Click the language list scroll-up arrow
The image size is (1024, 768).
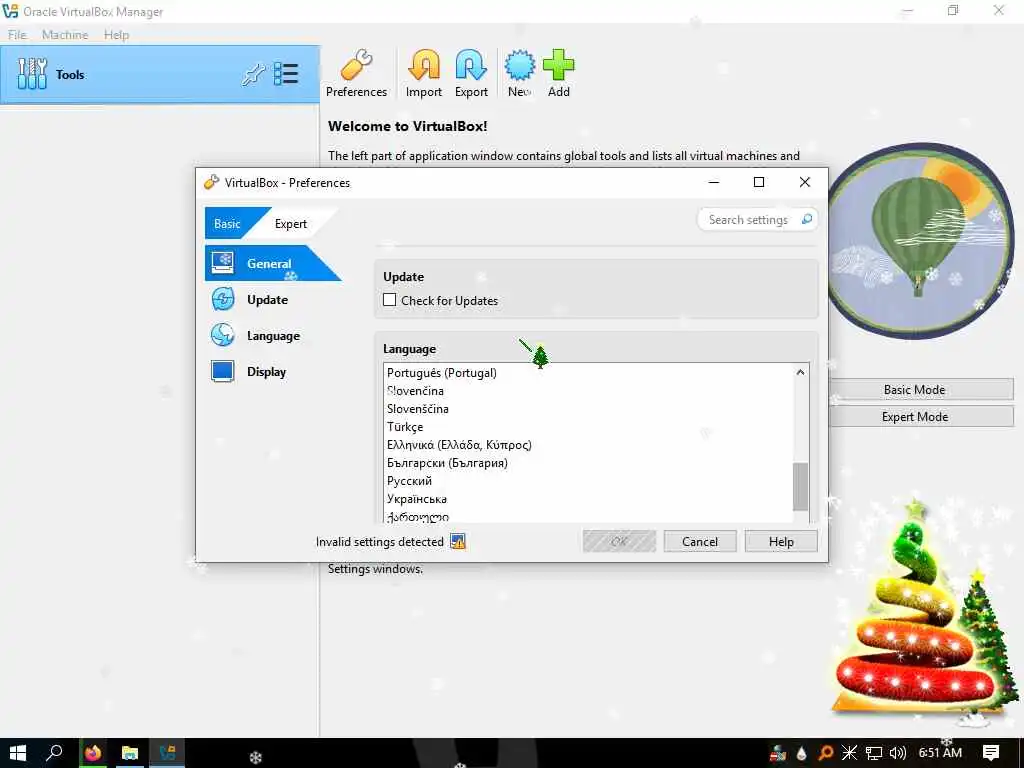[800, 372]
